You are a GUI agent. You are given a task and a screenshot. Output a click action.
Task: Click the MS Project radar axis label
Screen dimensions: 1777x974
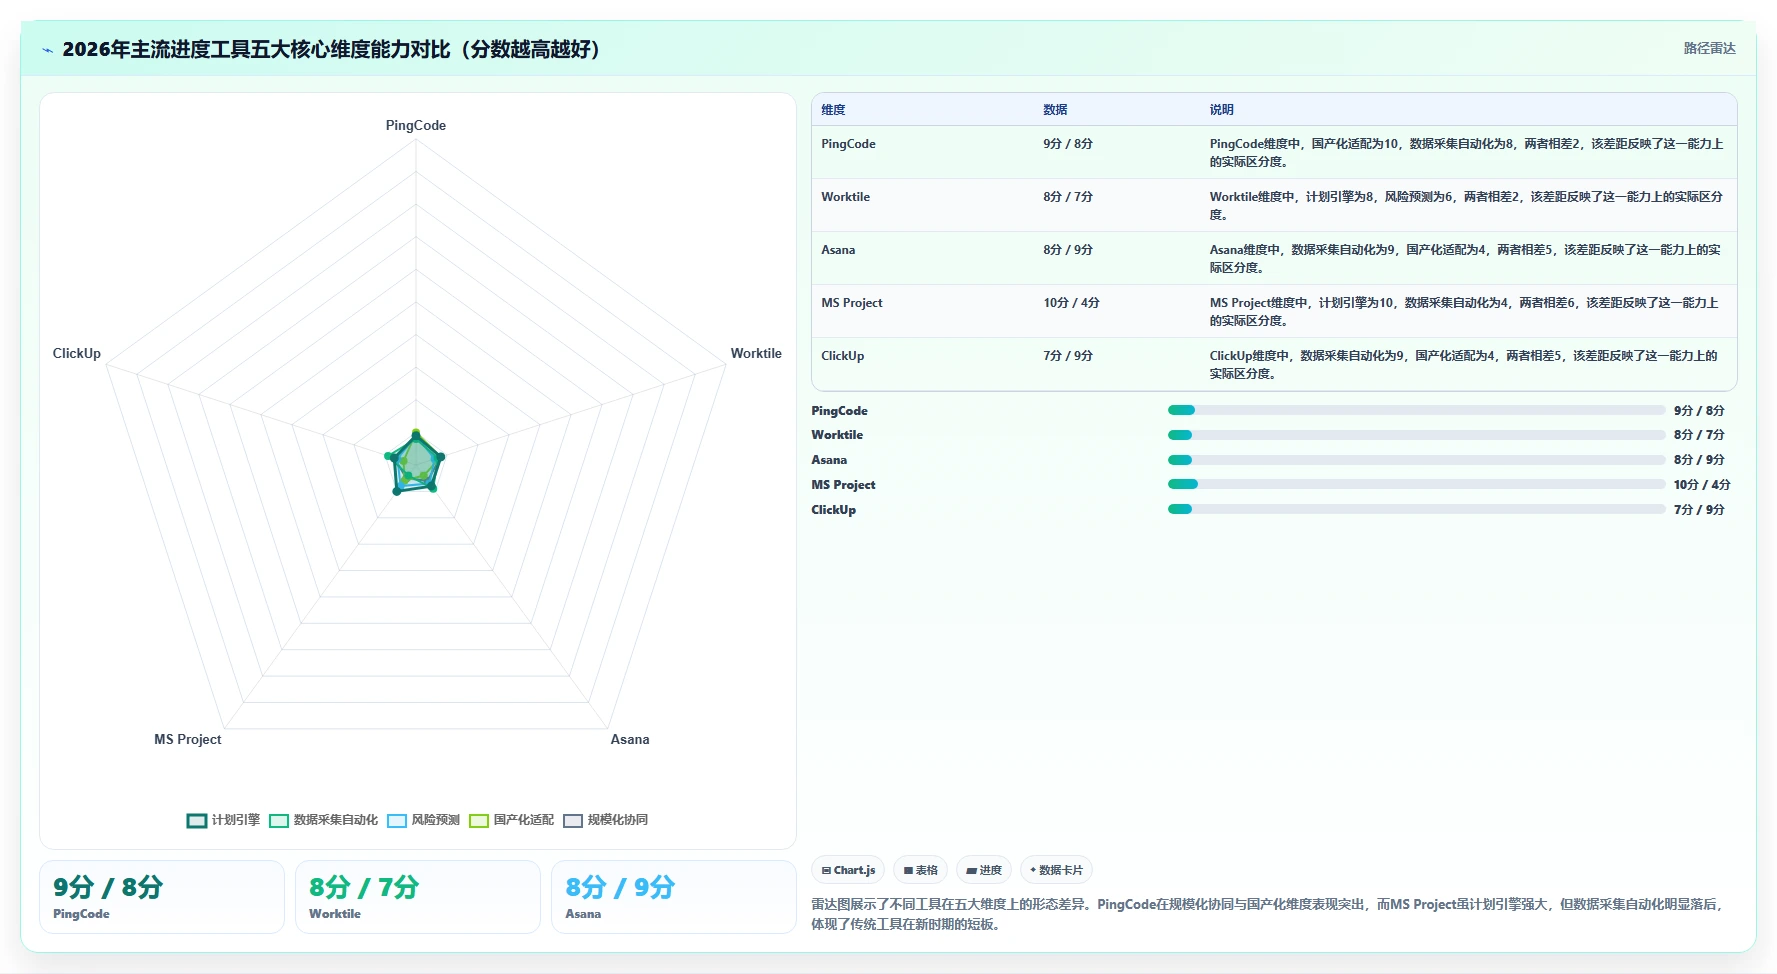188,739
